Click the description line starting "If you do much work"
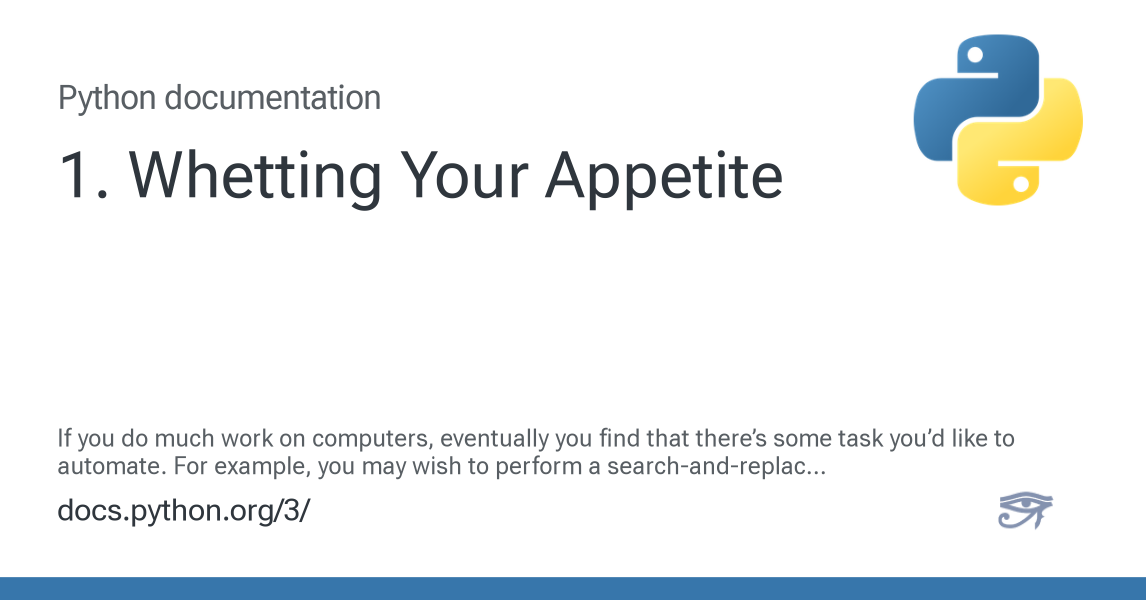The image size is (1146, 600). pyautogui.click(x=536, y=438)
